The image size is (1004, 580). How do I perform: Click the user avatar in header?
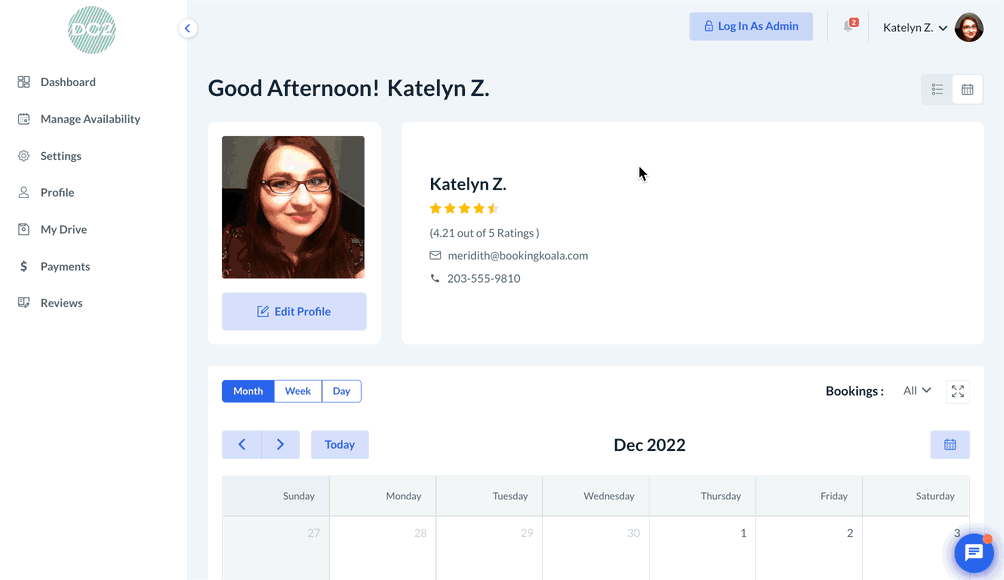[969, 28]
